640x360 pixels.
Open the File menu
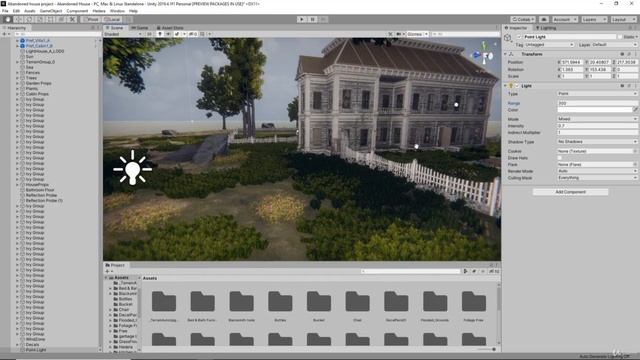coord(5,11)
